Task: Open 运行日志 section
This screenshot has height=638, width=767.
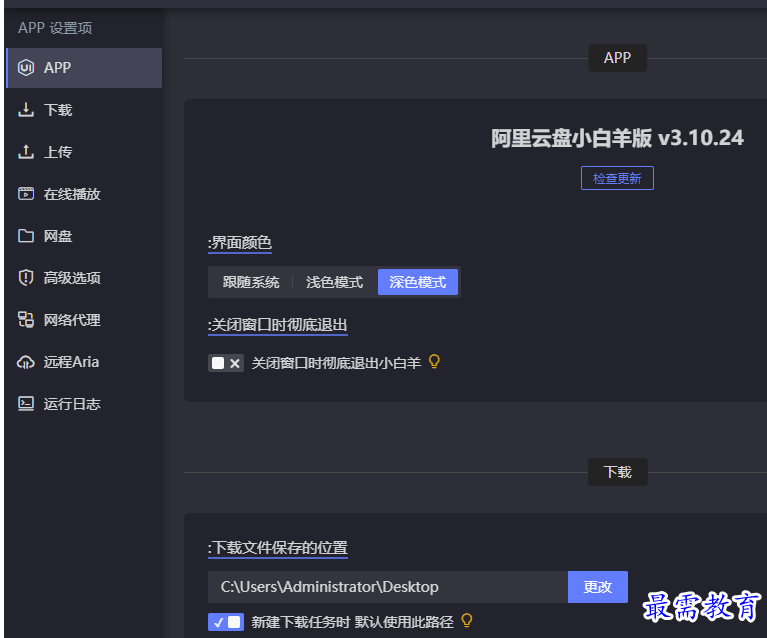Action: 84,404
